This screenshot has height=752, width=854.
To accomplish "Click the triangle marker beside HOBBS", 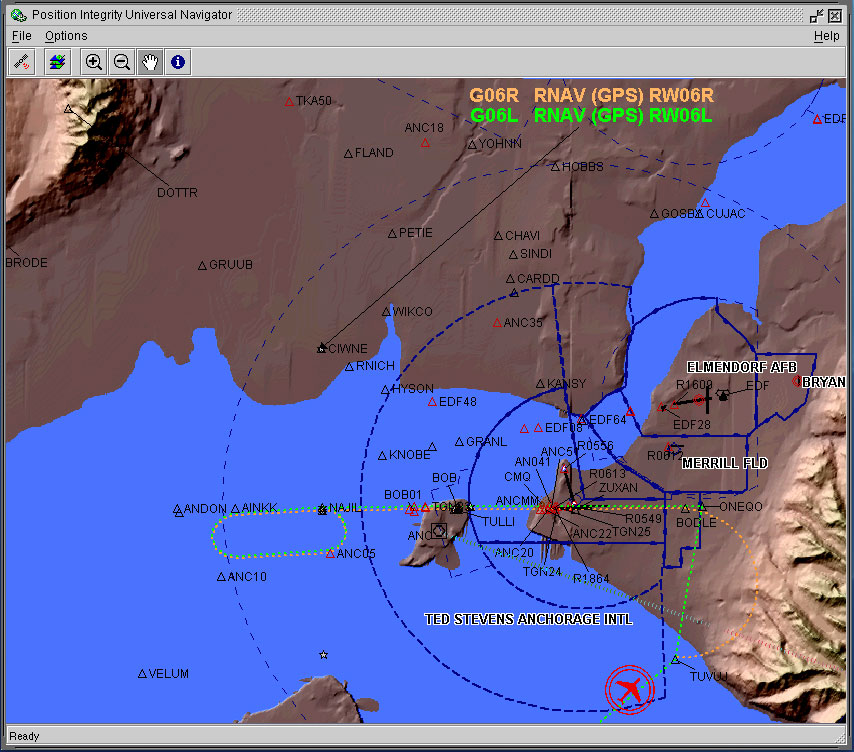I will tap(555, 167).
